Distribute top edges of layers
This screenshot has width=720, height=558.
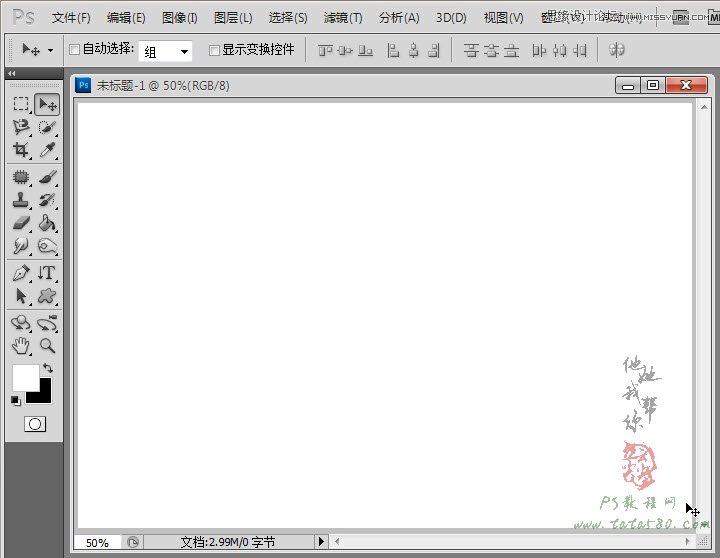471,50
